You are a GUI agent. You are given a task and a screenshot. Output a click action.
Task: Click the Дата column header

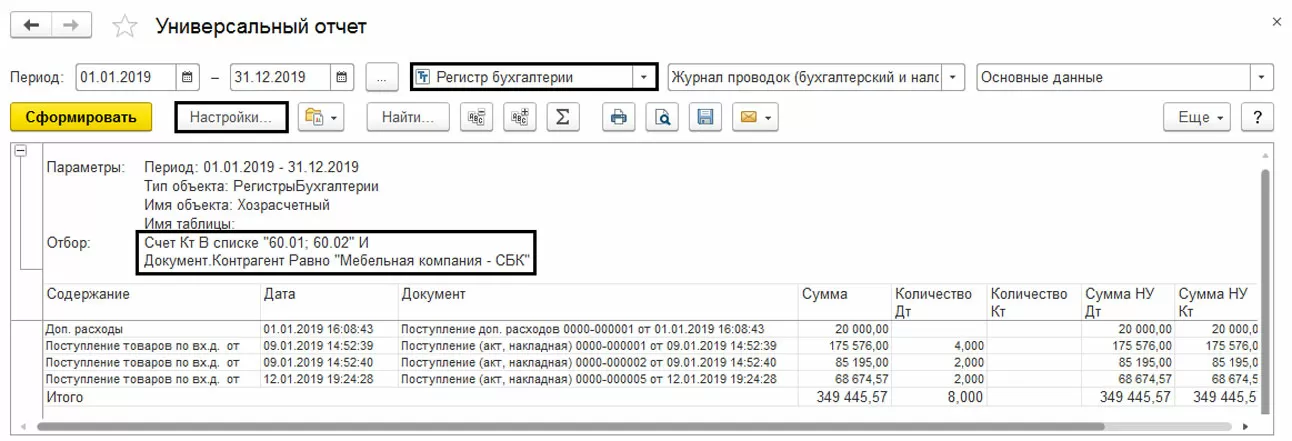pyautogui.click(x=329, y=302)
